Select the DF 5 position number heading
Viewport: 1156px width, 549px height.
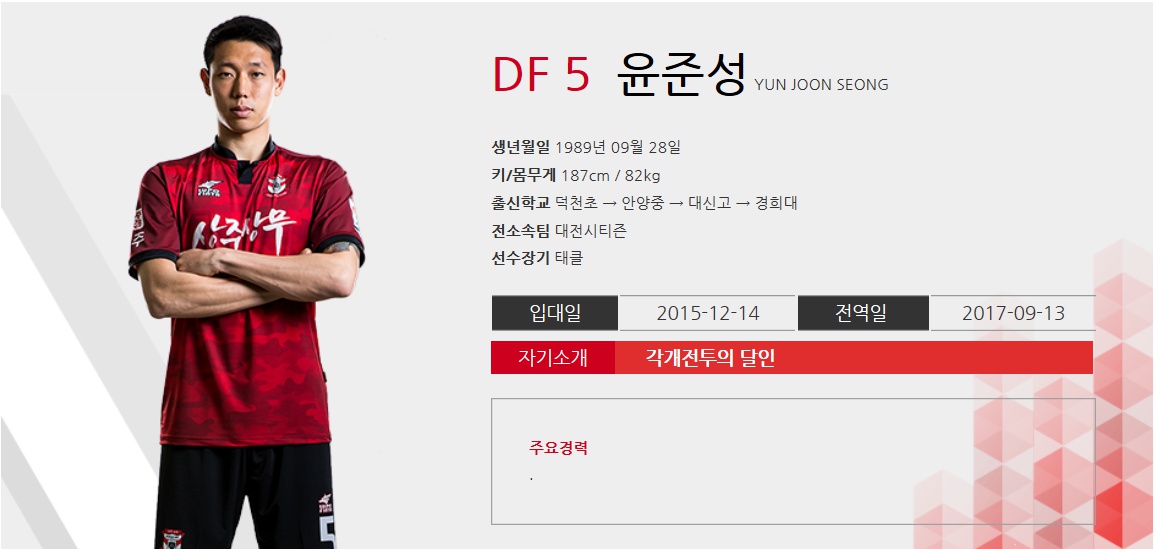click(541, 74)
